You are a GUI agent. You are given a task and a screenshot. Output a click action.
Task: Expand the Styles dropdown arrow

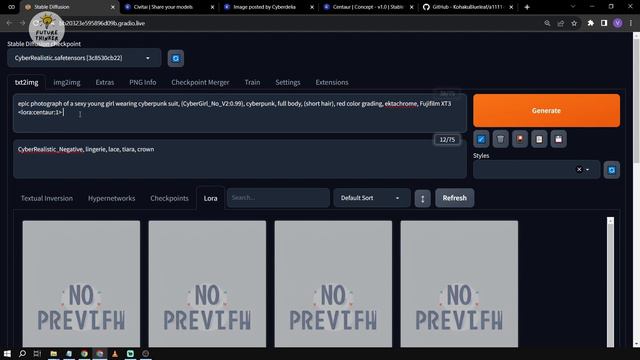587,169
